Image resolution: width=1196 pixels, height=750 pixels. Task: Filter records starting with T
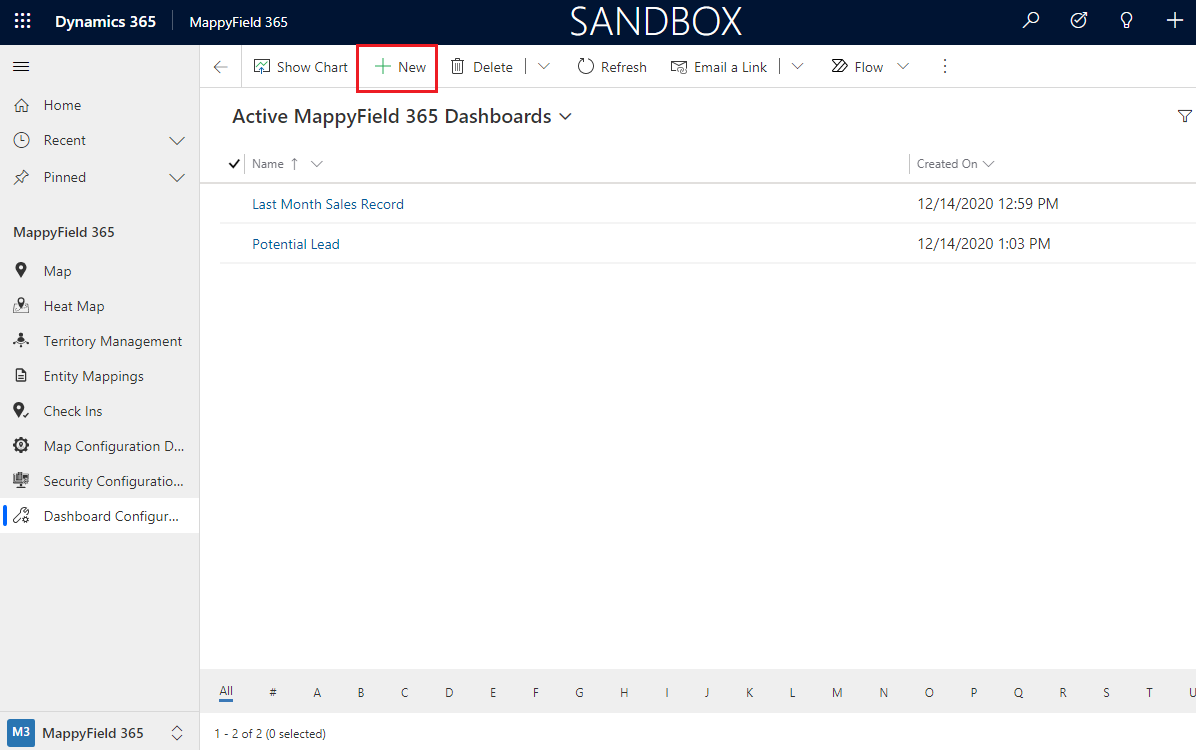1149,693
